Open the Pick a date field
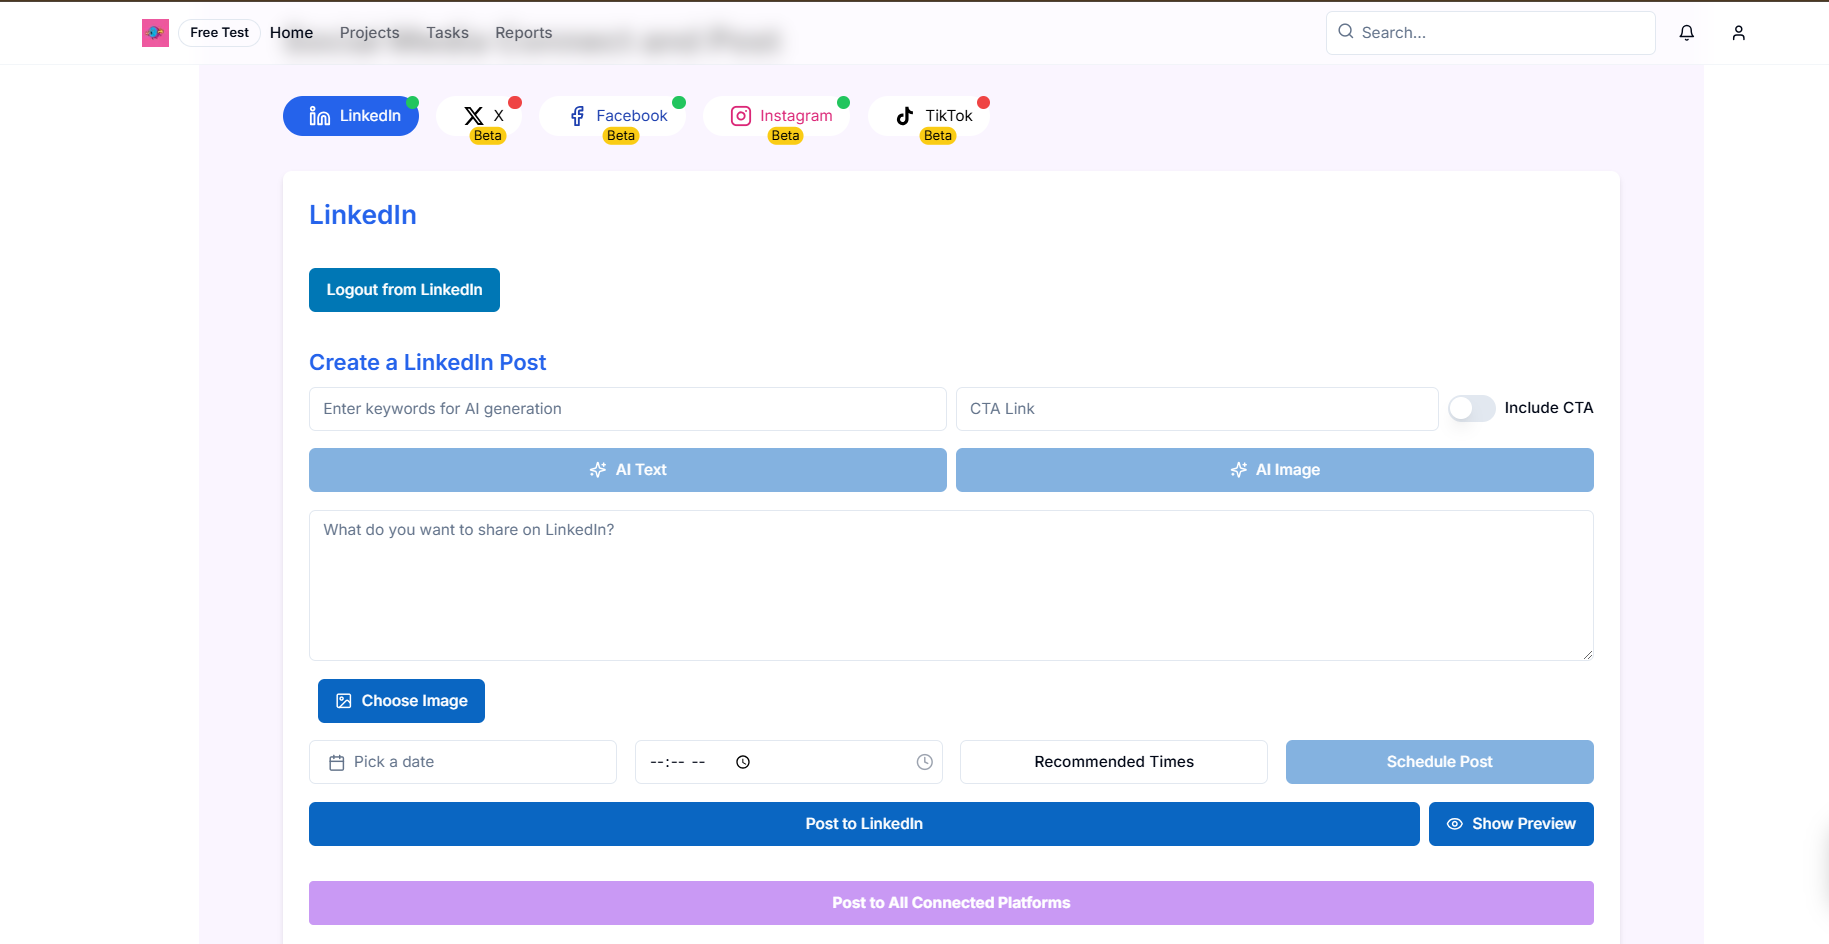The image size is (1829, 944). point(462,762)
